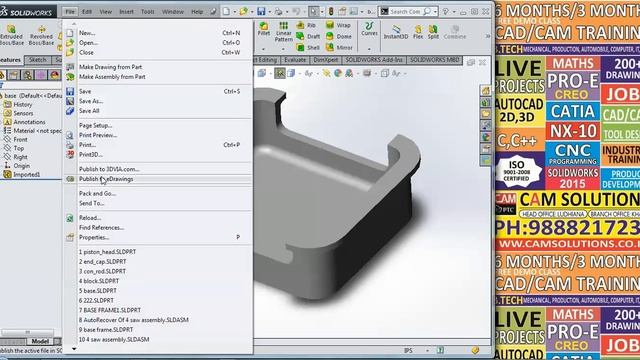Open the Tools menu
Image resolution: width=640 pixels, height=360 pixels.
coord(147,12)
